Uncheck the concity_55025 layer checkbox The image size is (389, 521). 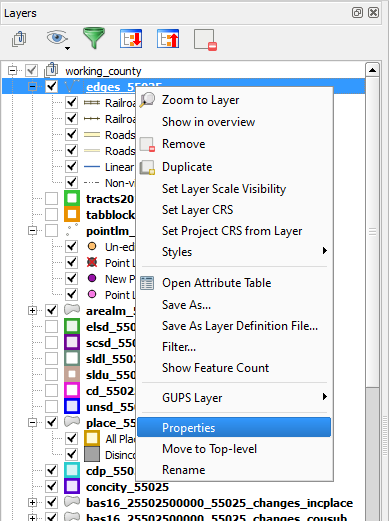51,486
